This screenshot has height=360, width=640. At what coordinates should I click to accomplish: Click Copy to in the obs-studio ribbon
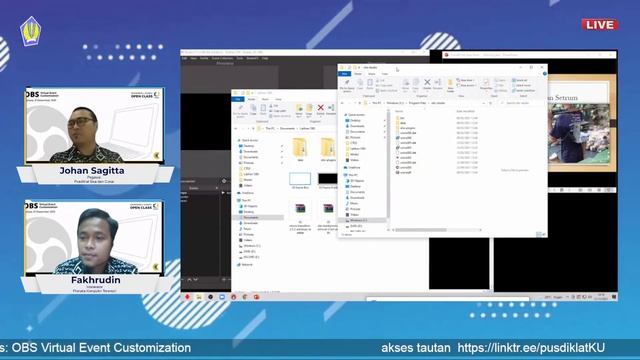[416, 84]
